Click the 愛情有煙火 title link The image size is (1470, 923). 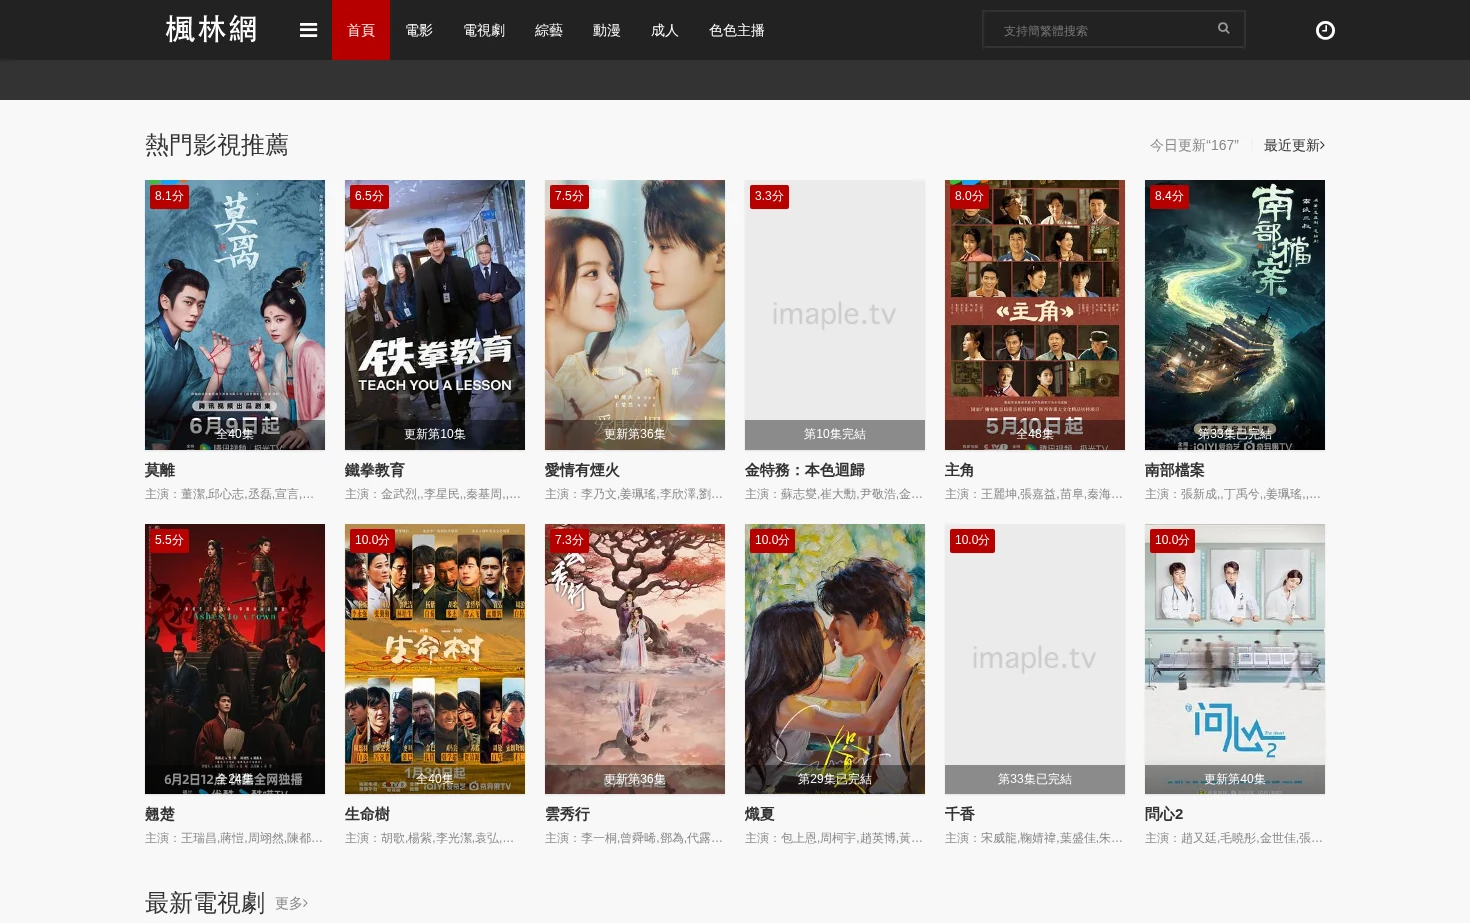tap(582, 470)
